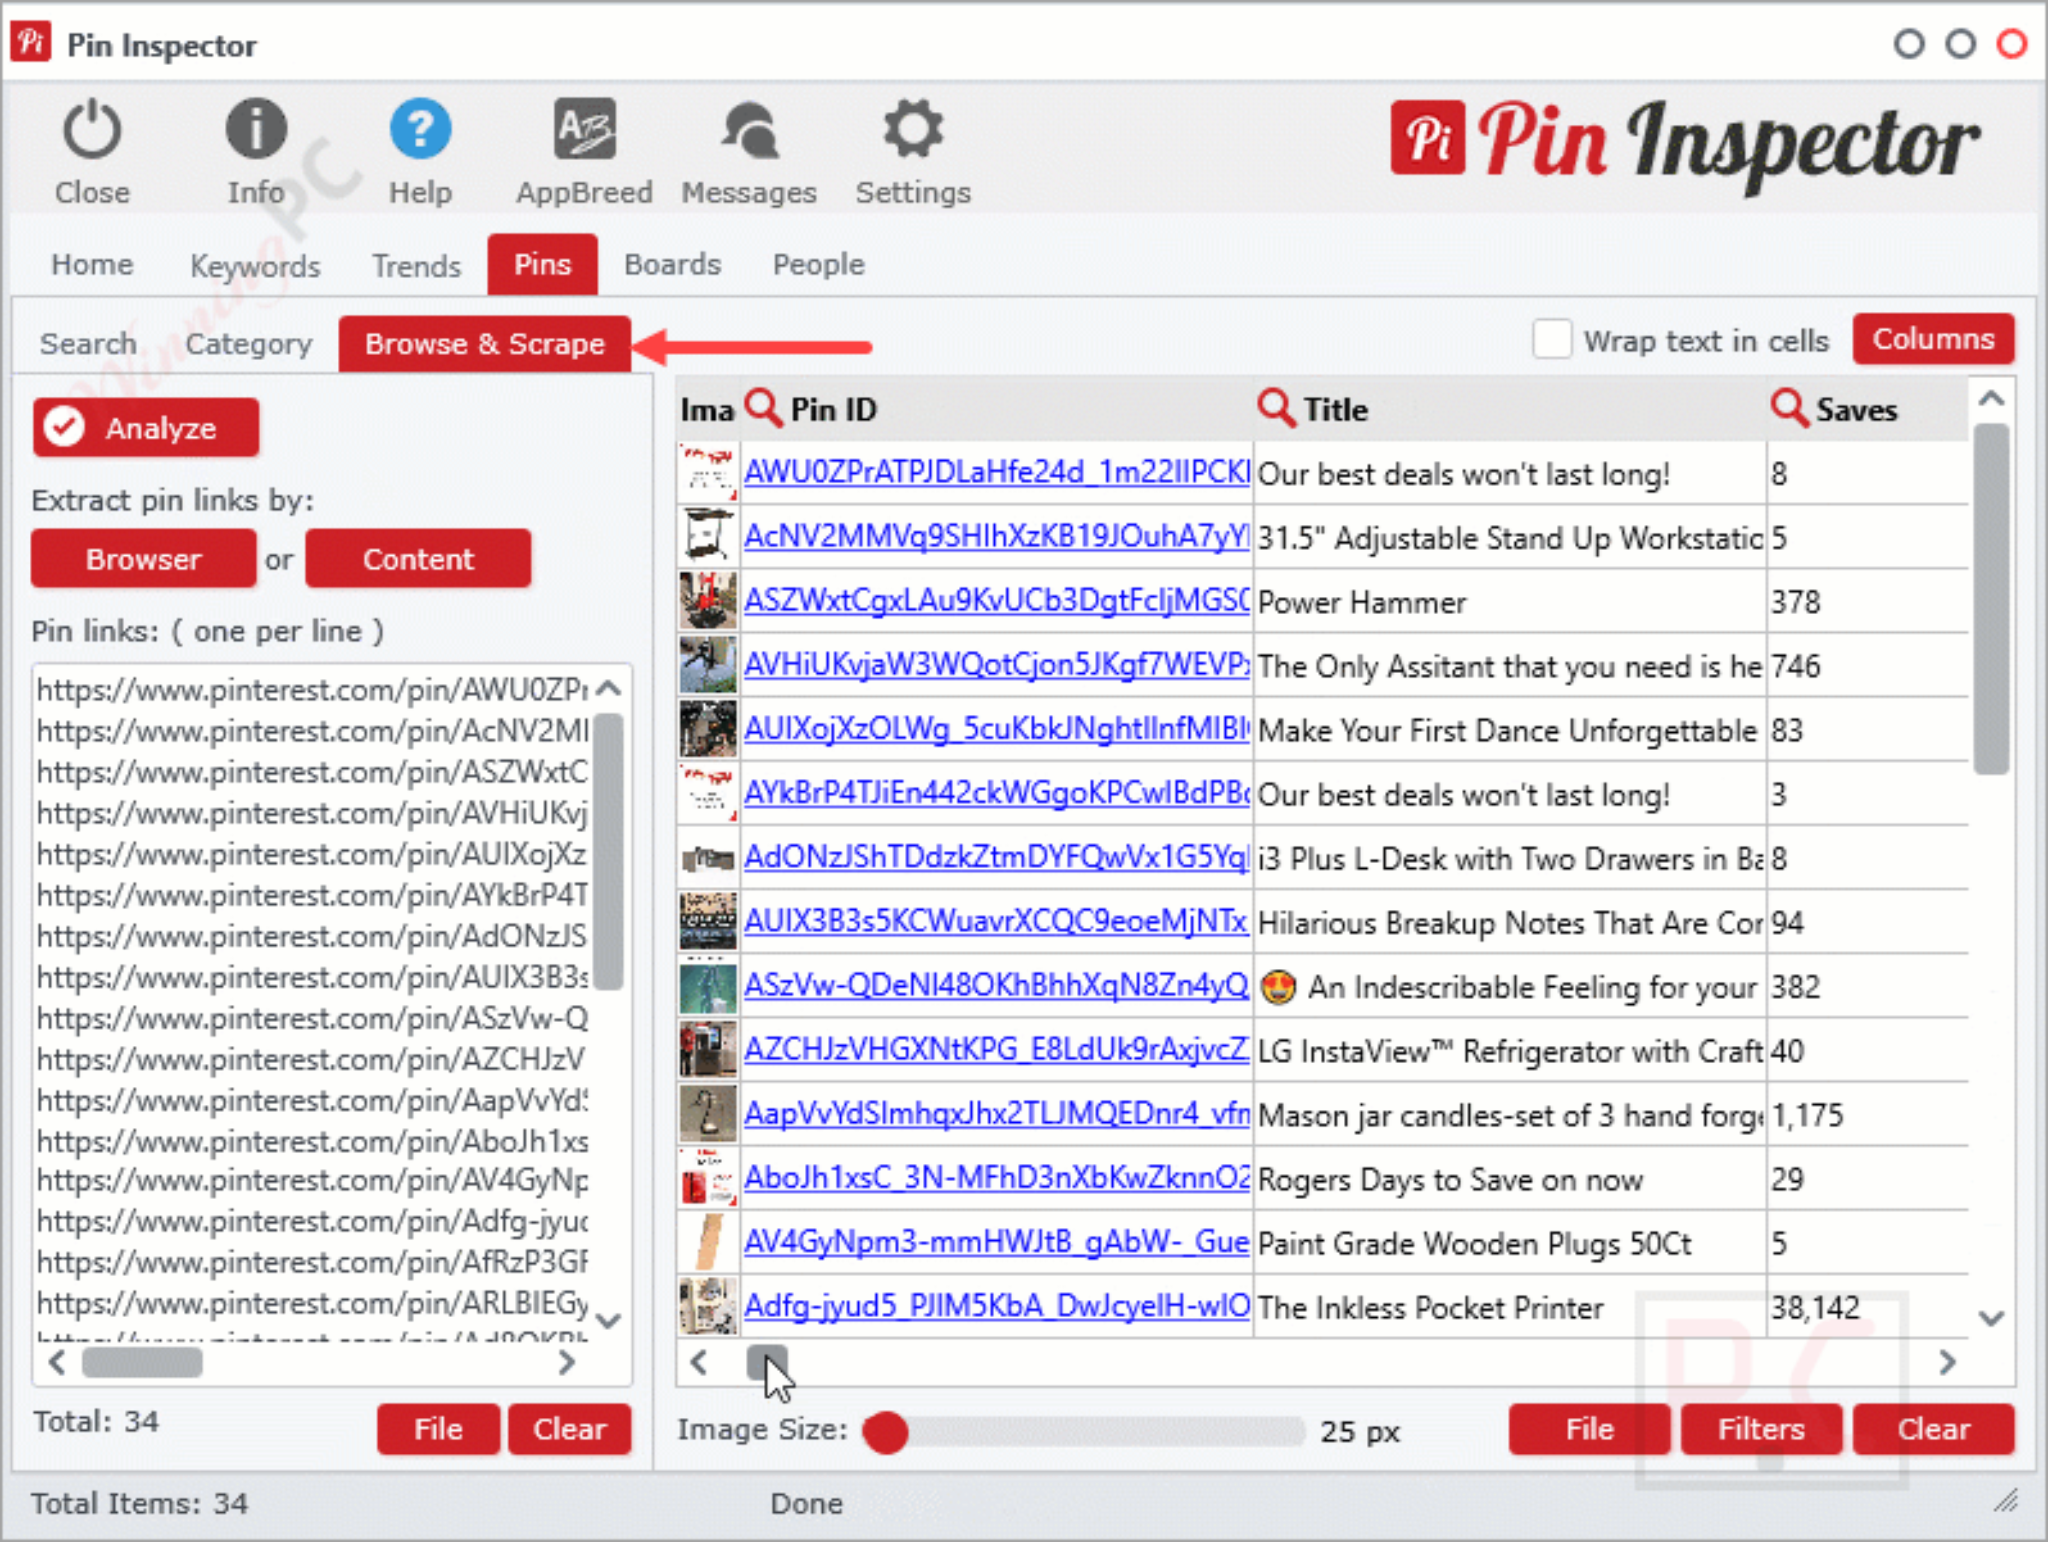Open the AppBreed toolbar icon

click(584, 130)
